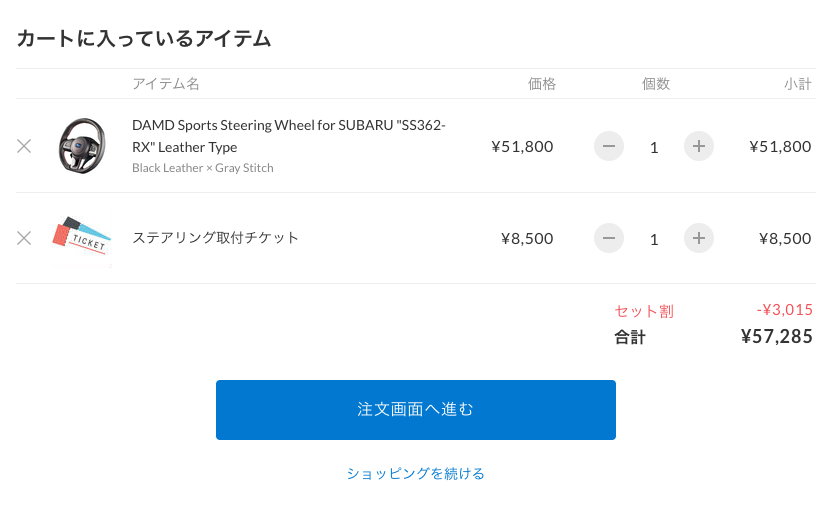Select the ticket quantity value

pyautogui.click(x=654, y=239)
